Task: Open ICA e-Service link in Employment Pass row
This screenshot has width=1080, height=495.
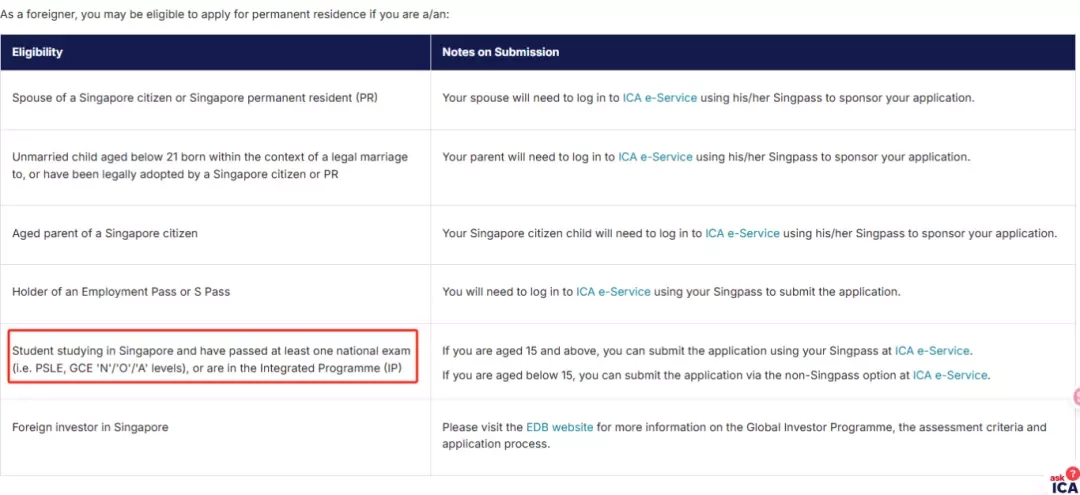Action: (613, 292)
